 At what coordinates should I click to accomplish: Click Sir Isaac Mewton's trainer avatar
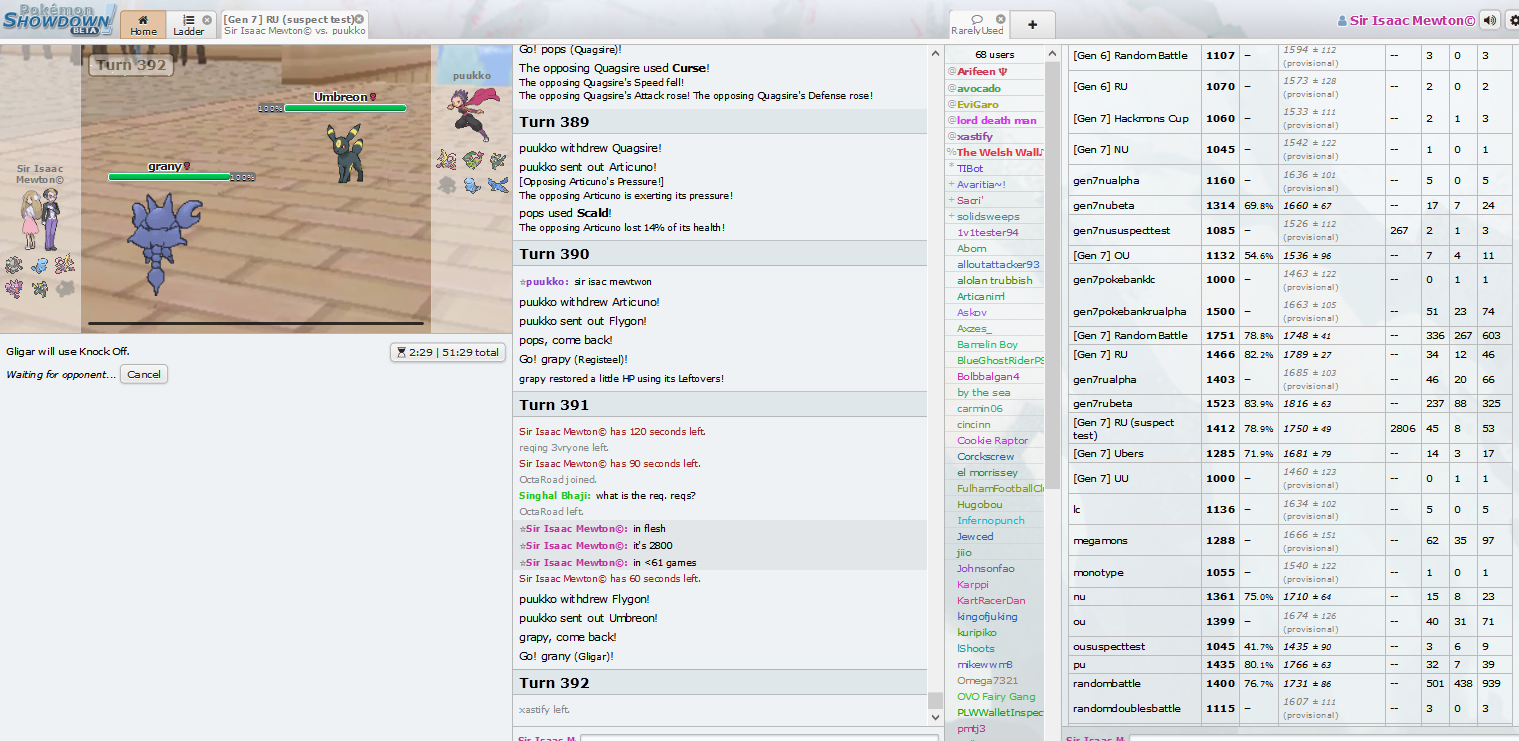[x=40, y=220]
